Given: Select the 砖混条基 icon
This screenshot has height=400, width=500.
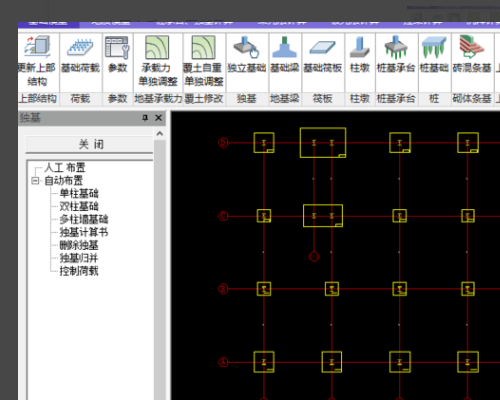Looking at the screenshot, I should pyautogui.click(x=472, y=47).
